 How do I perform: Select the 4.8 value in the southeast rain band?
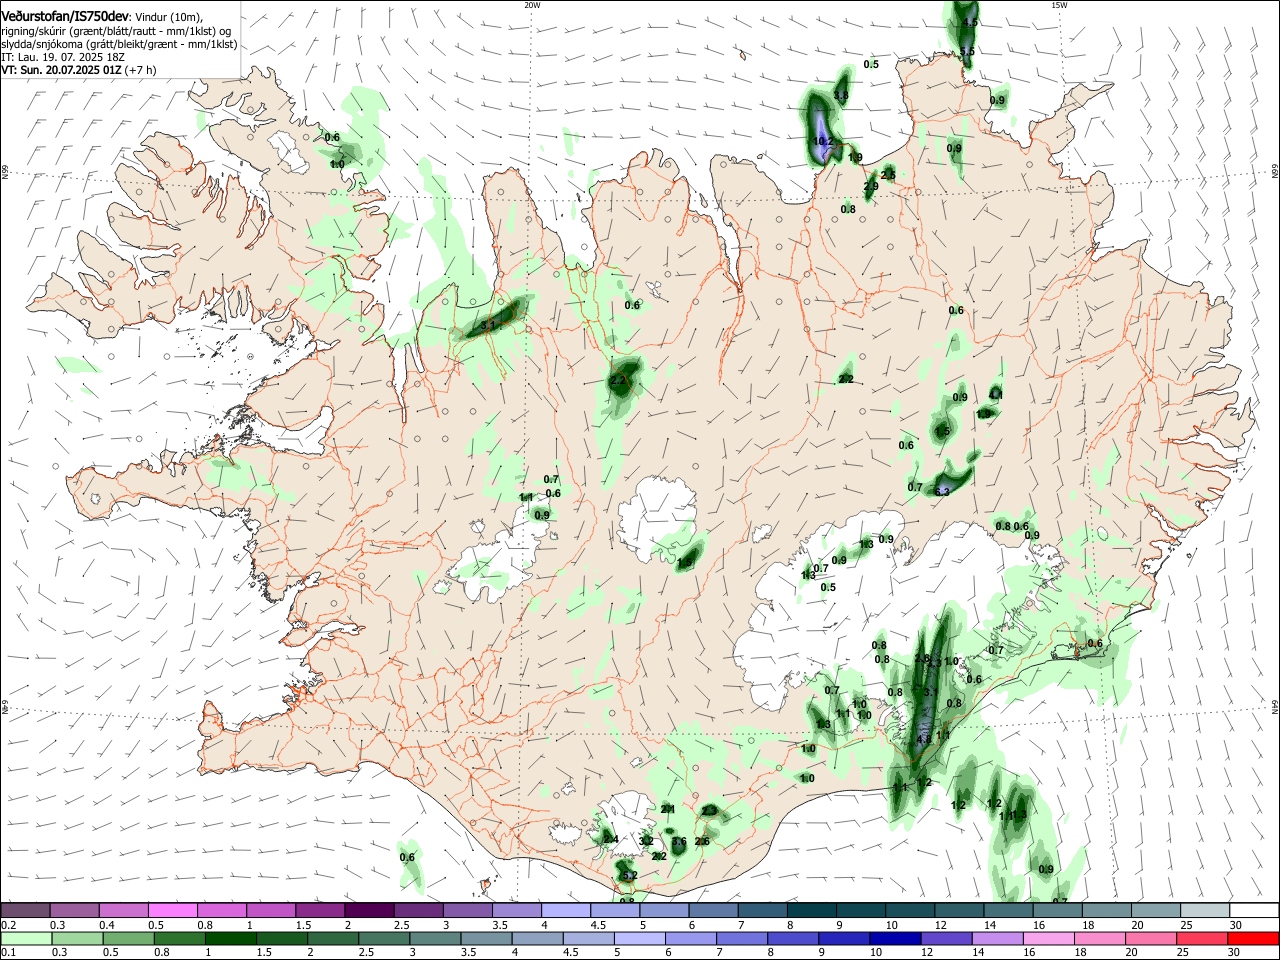tap(924, 739)
